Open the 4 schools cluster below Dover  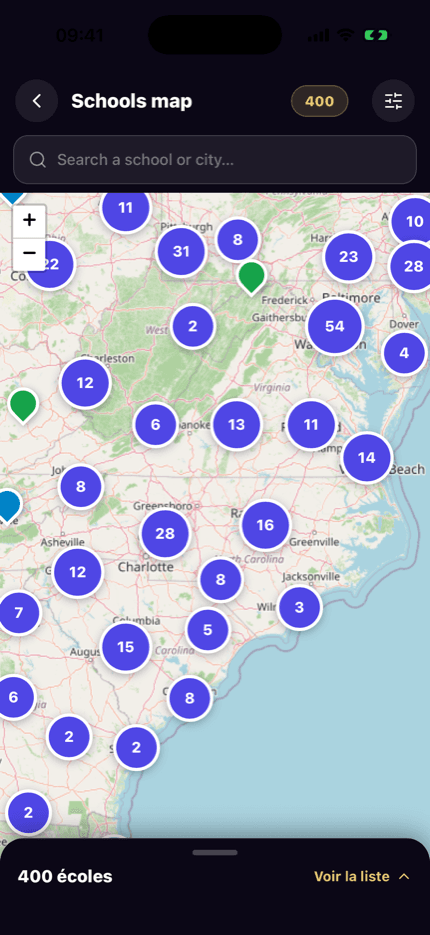pyautogui.click(x=404, y=353)
